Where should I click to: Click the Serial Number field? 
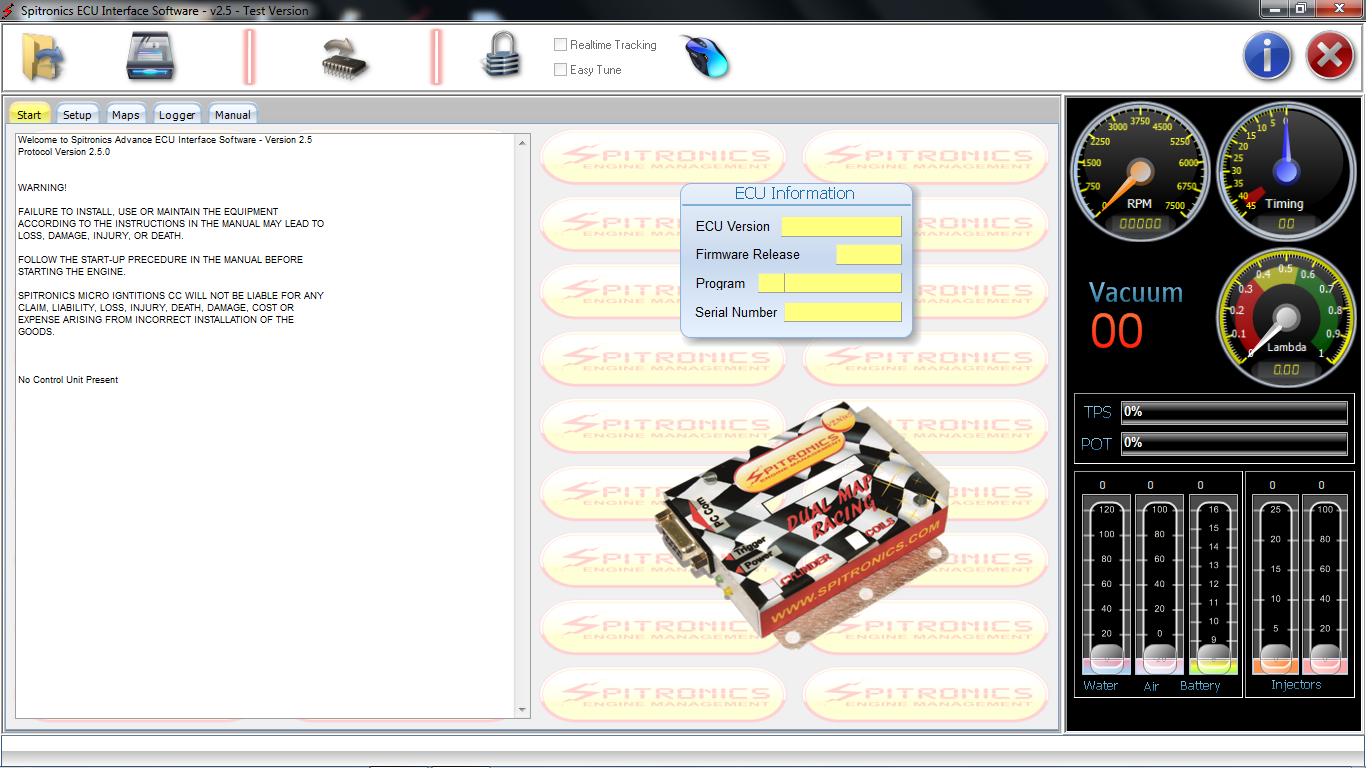(x=843, y=312)
